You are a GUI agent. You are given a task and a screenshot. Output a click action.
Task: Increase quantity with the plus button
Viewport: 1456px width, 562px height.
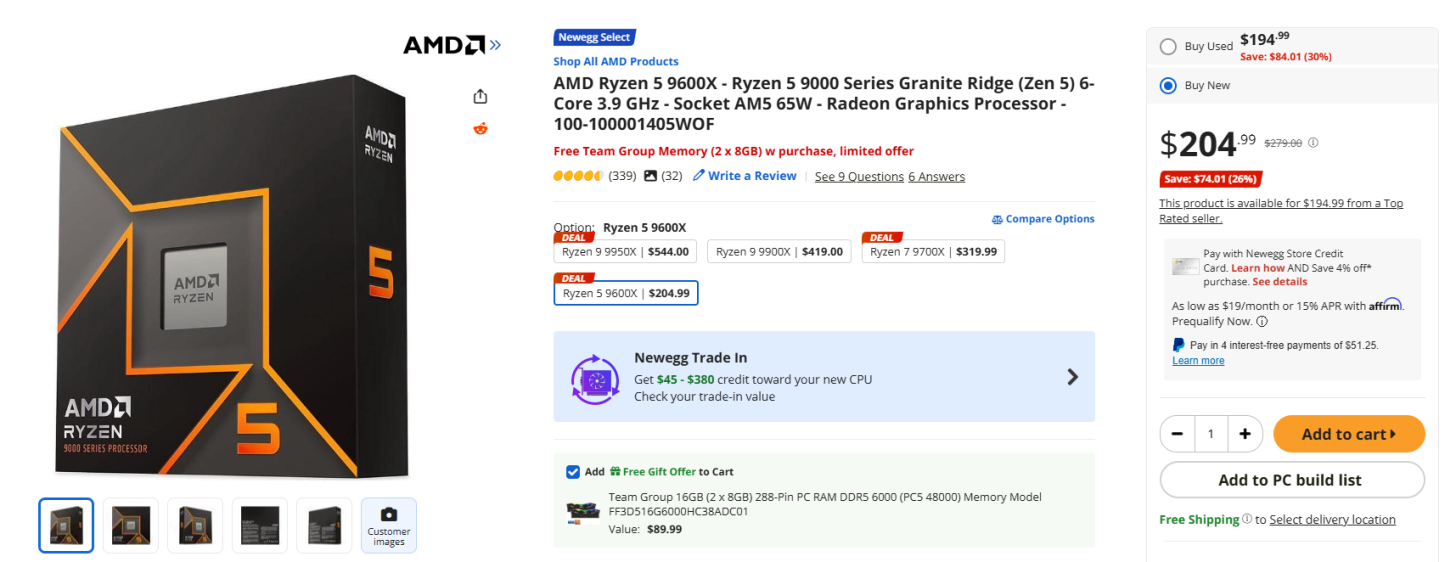tap(1245, 434)
